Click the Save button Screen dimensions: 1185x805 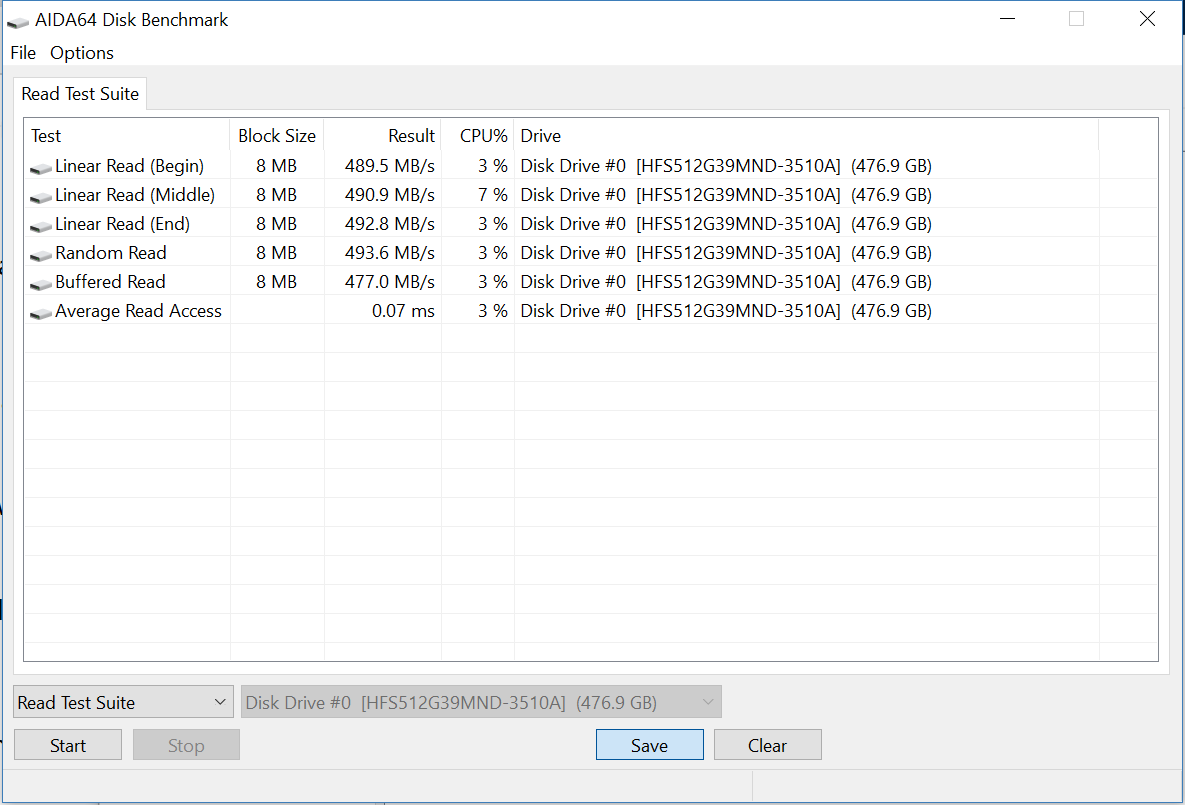tap(649, 745)
